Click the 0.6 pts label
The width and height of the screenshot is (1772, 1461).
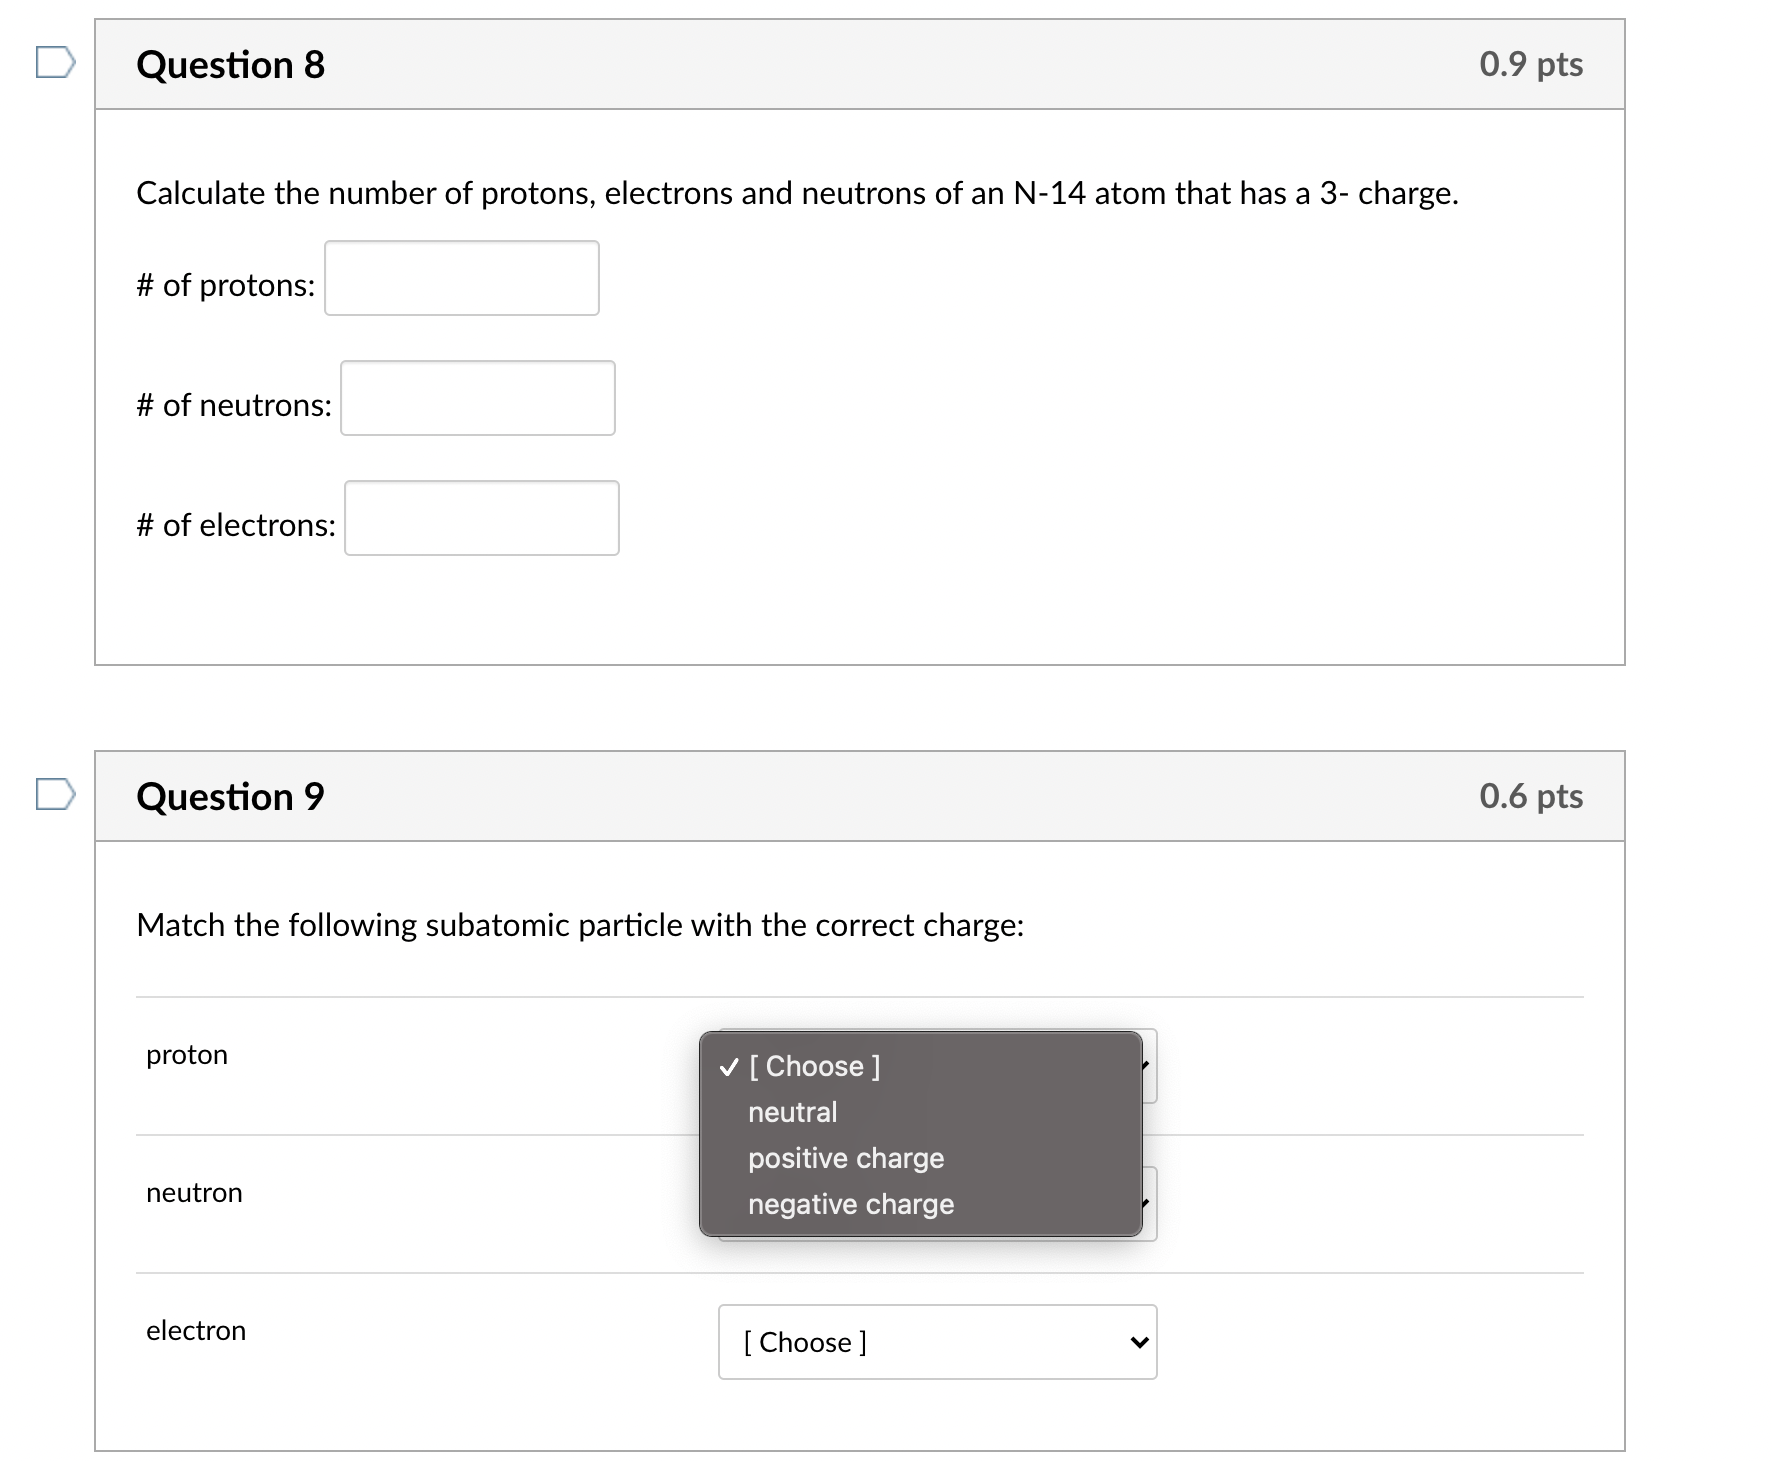(1531, 796)
